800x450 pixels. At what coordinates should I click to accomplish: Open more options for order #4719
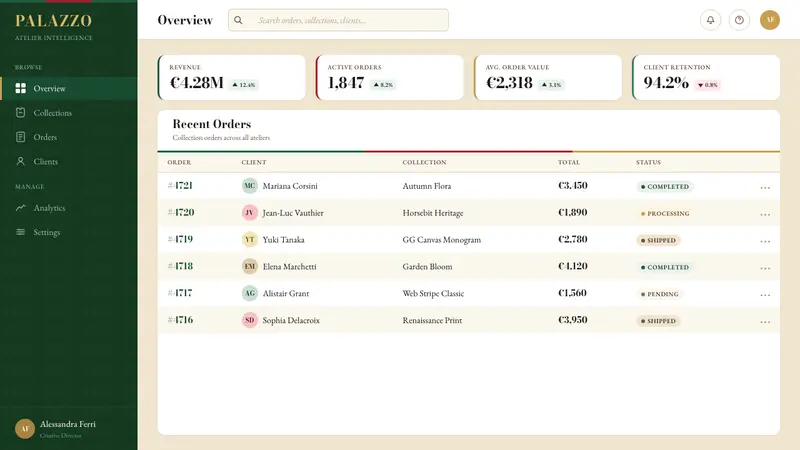pos(765,241)
